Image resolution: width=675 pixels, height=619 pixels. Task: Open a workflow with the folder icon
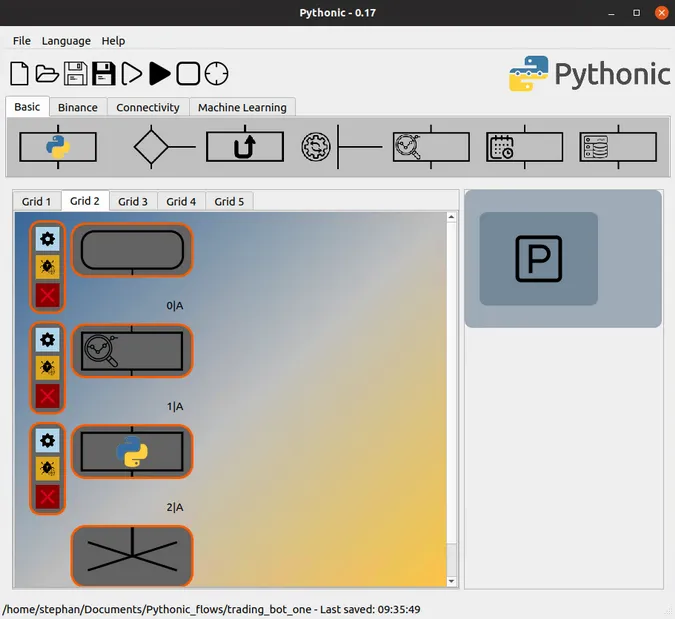click(47, 74)
